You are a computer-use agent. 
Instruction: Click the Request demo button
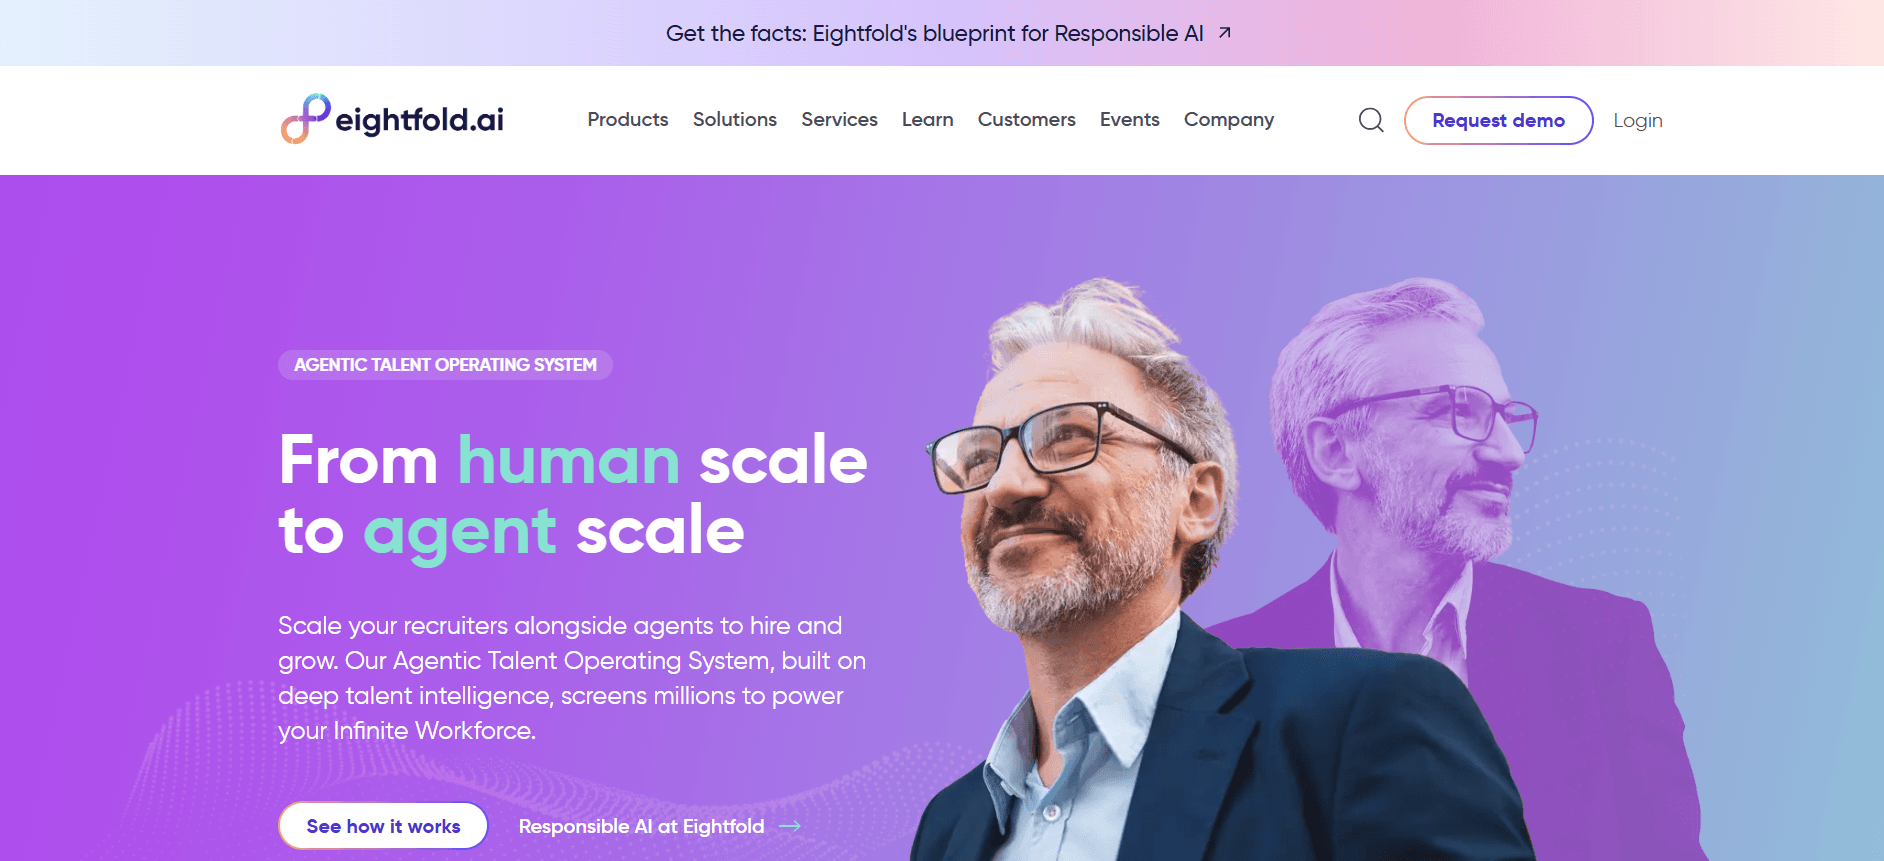(x=1498, y=120)
